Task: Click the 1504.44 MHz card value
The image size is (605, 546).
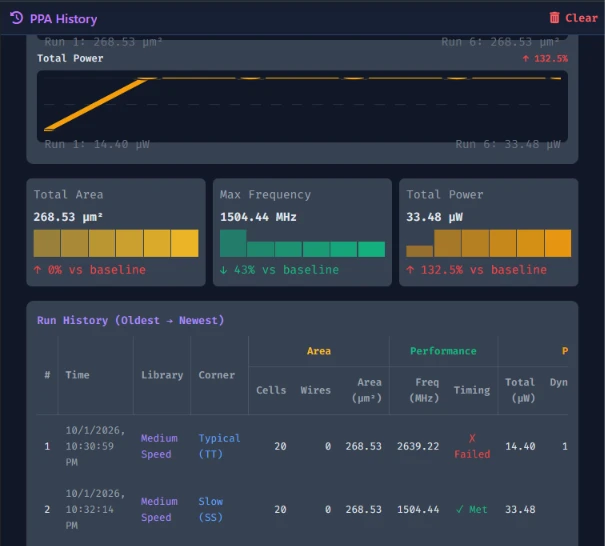Action: (258, 217)
